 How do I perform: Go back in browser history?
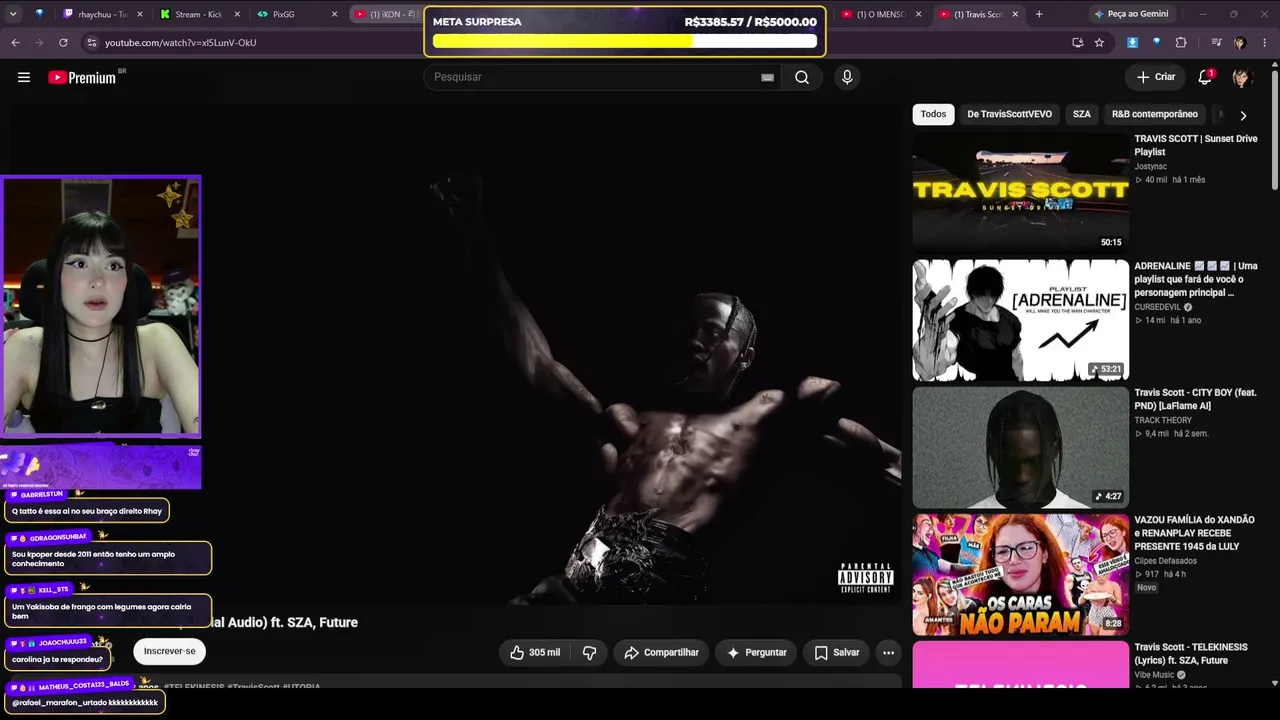[x=15, y=42]
